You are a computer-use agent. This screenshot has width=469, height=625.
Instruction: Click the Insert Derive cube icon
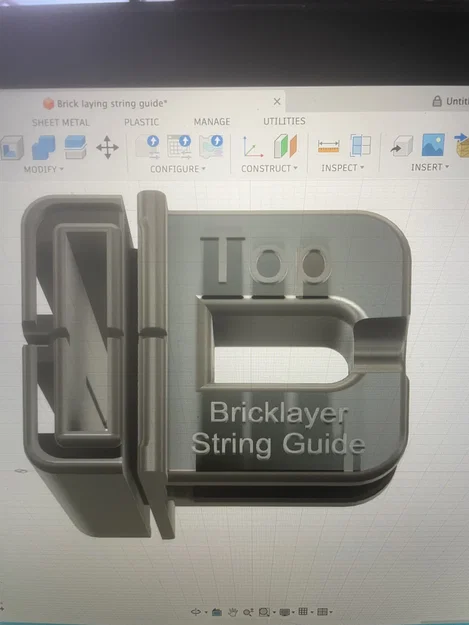click(x=401, y=146)
